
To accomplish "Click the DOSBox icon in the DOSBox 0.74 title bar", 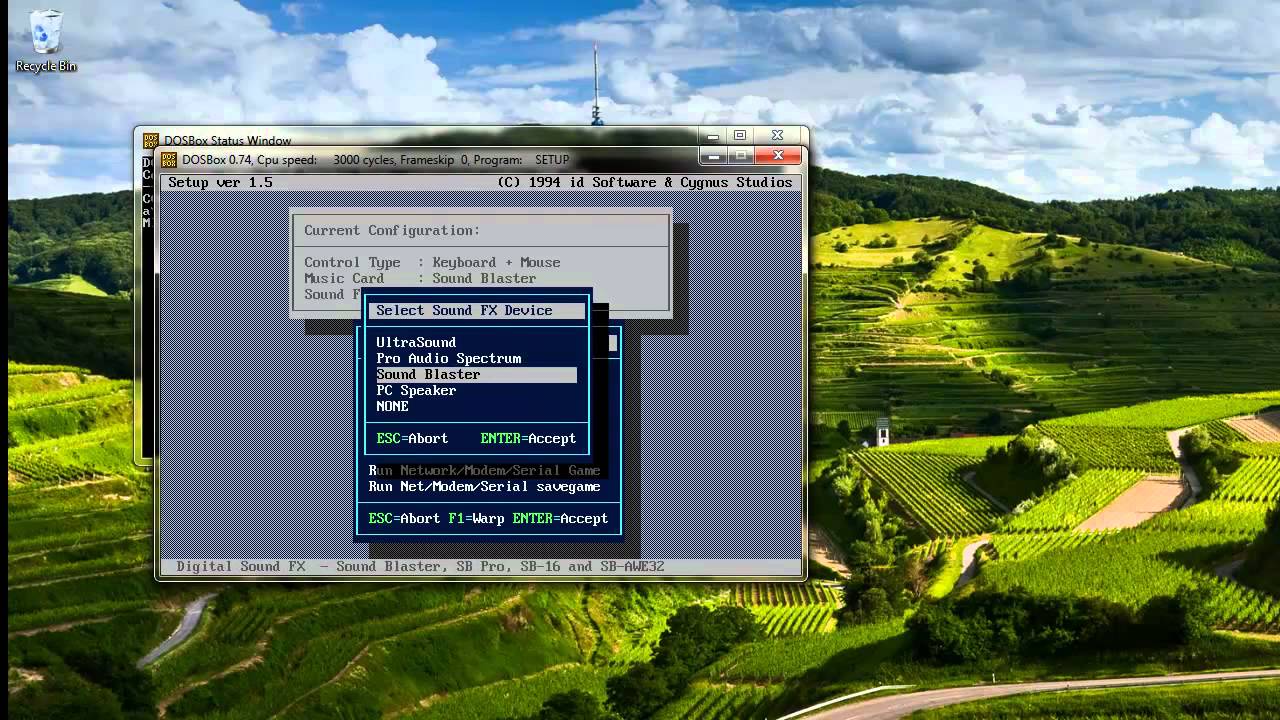I will (x=168, y=159).
